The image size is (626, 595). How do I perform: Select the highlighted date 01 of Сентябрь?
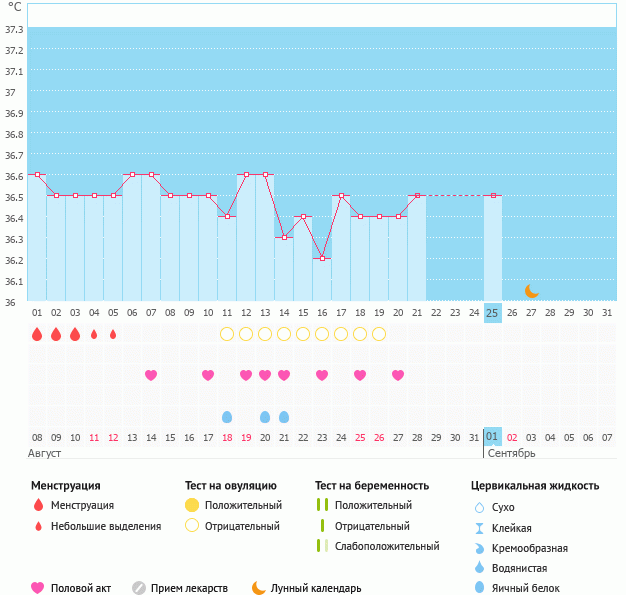point(493,437)
